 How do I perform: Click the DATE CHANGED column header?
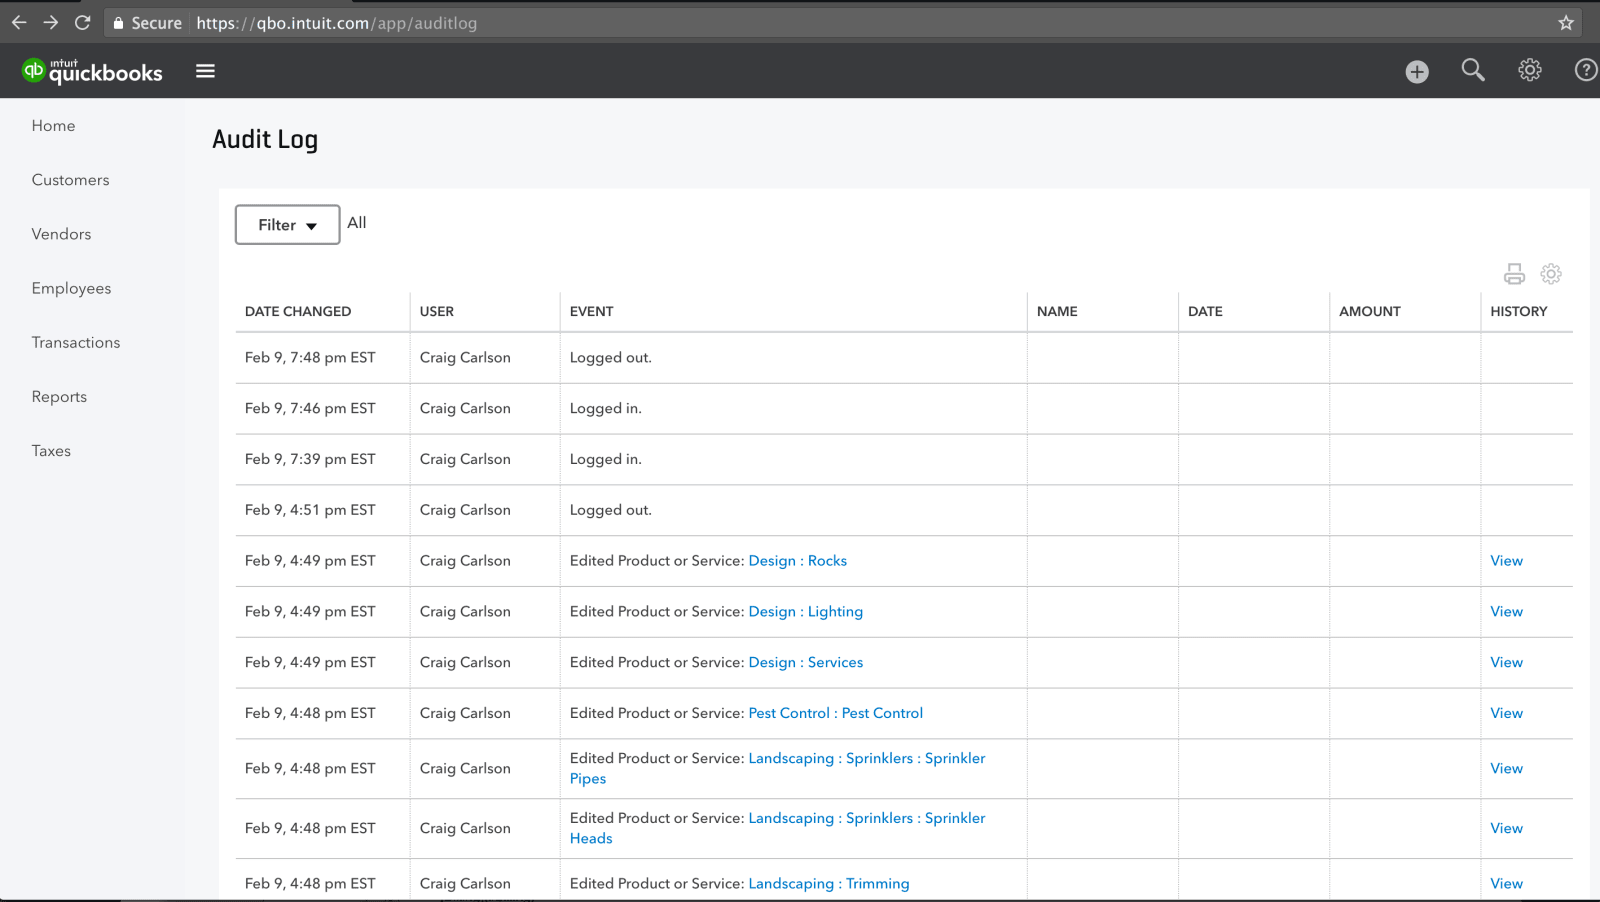point(298,312)
